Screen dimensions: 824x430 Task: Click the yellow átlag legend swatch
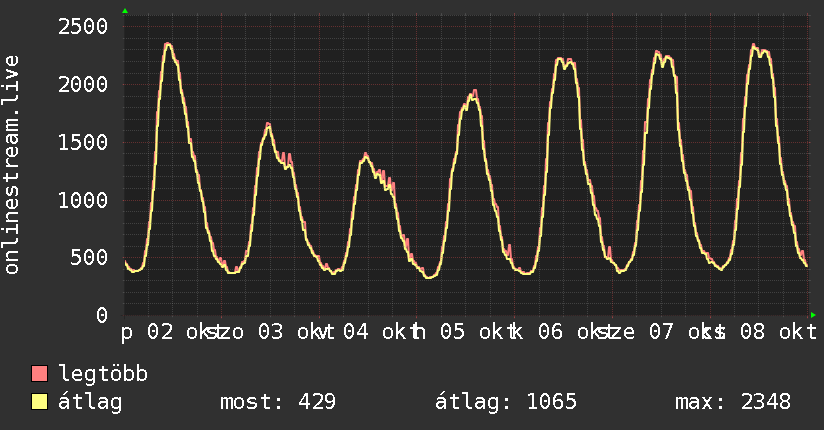(39, 402)
